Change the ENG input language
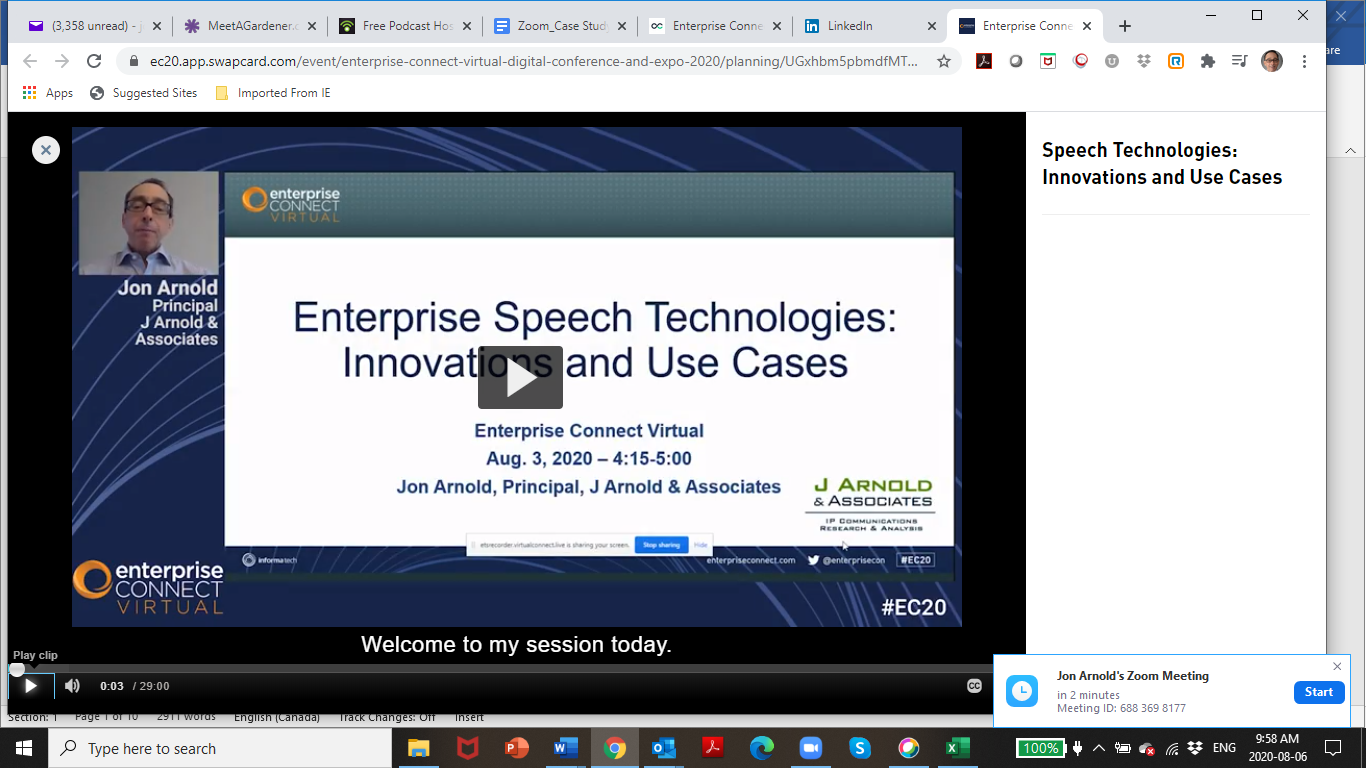 point(1224,748)
